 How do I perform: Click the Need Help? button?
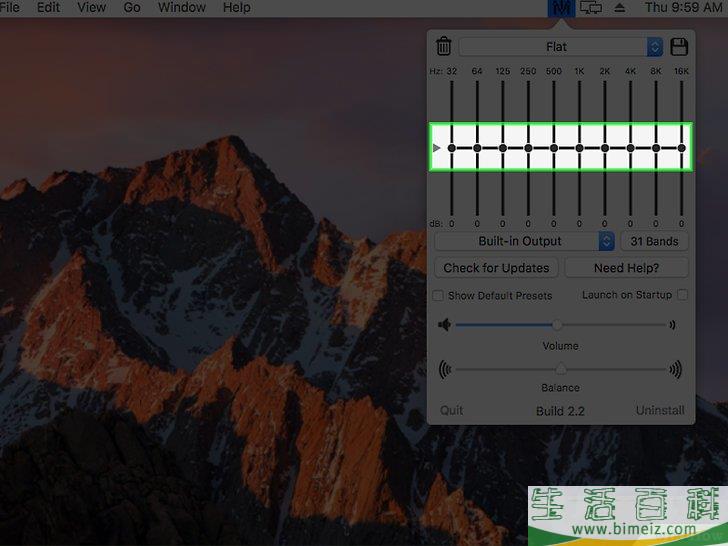626,268
